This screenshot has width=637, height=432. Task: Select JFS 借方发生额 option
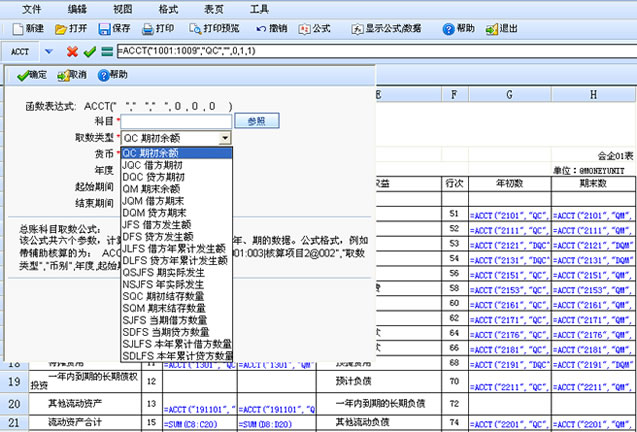(x=177, y=224)
